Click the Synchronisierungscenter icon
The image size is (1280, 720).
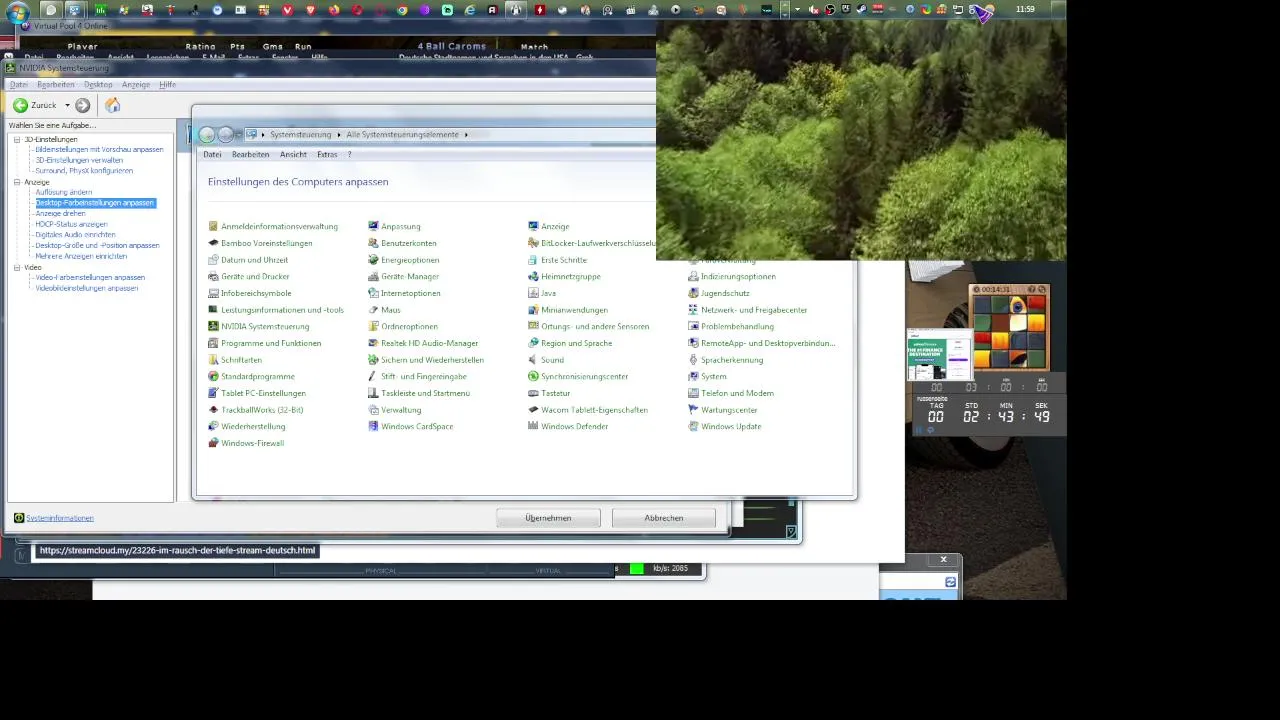tap(533, 376)
